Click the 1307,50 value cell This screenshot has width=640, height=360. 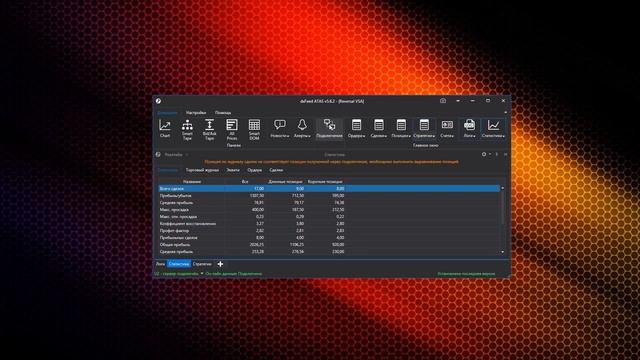coord(257,196)
